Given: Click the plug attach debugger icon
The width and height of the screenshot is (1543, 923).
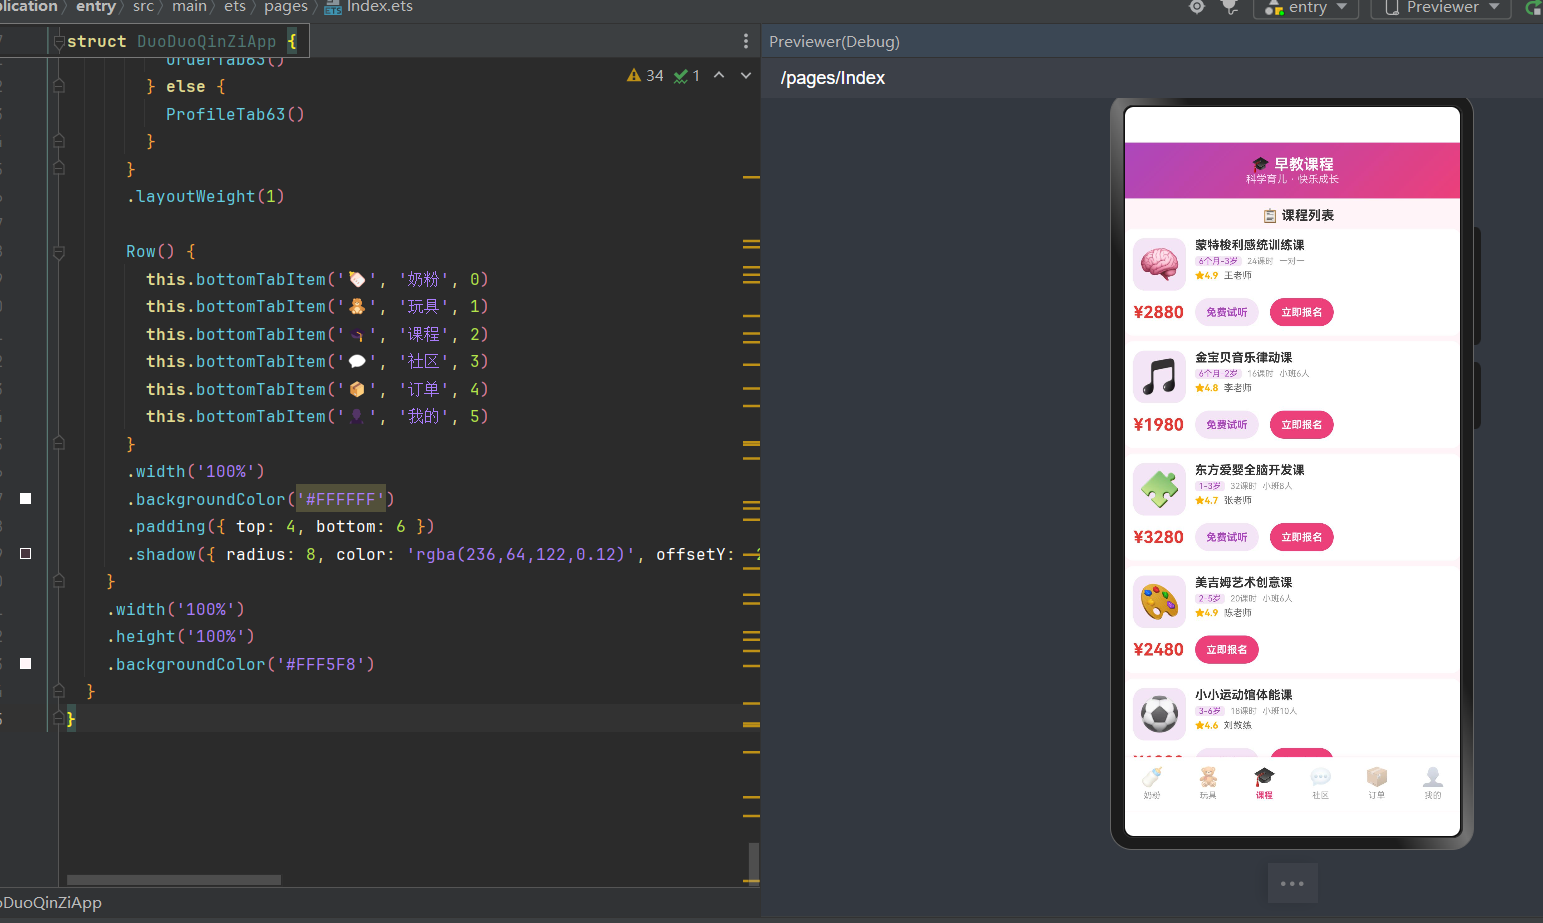Looking at the screenshot, I should tap(1230, 7).
